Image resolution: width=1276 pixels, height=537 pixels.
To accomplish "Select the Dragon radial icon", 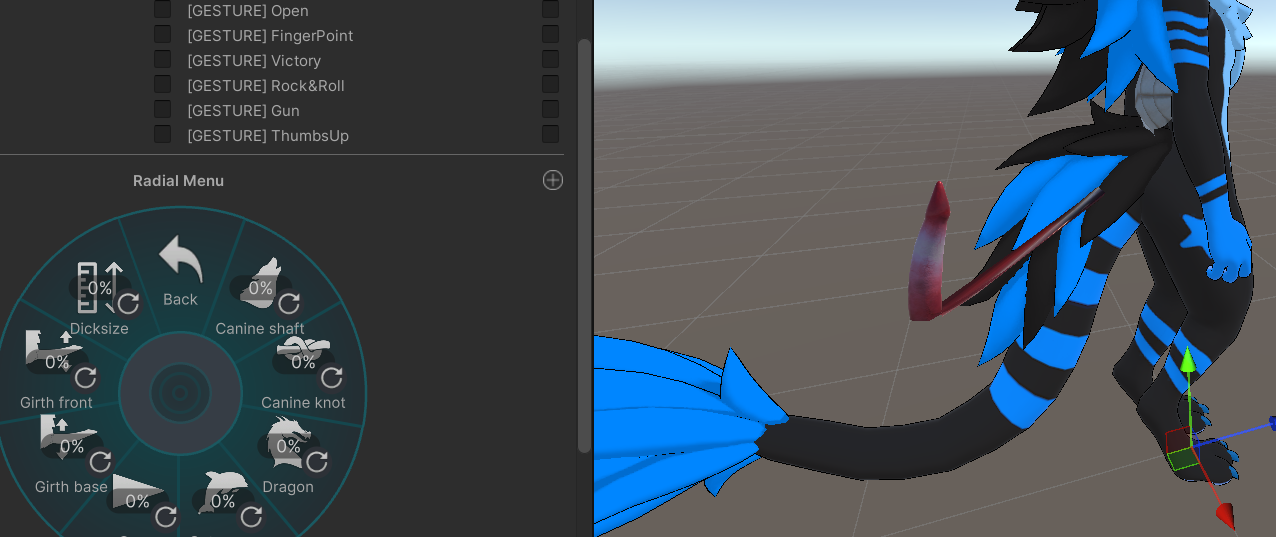I will tap(290, 443).
